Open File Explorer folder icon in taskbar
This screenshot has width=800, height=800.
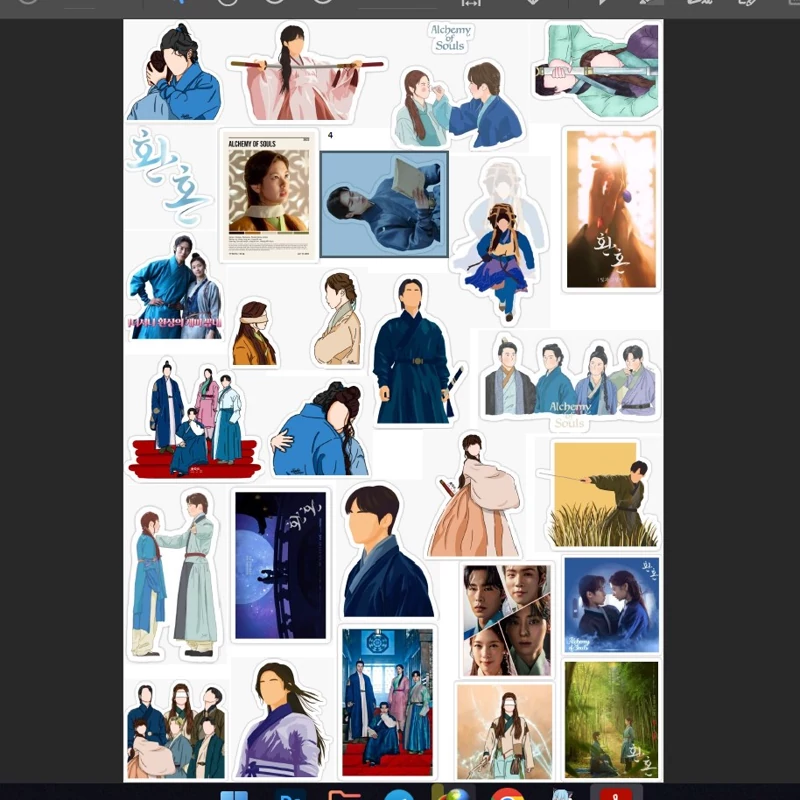coord(344,795)
